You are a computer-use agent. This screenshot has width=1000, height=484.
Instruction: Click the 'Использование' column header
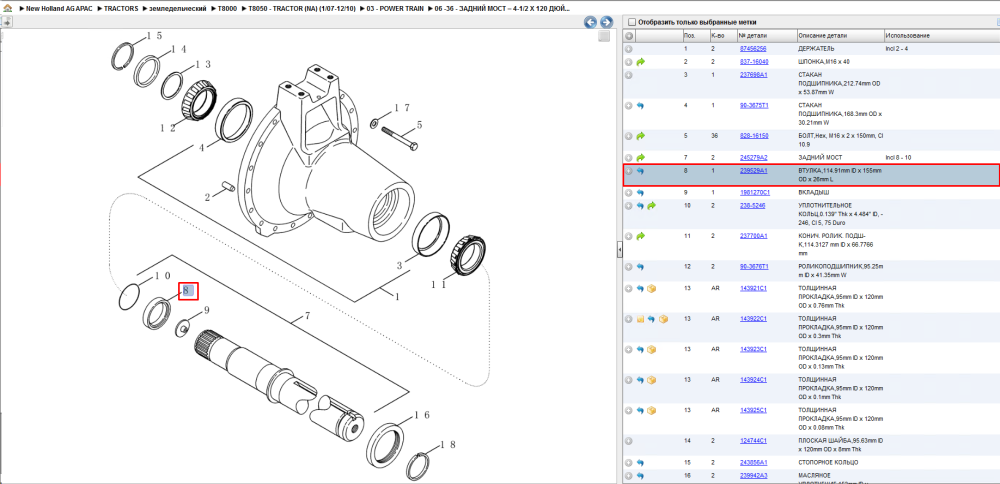click(x=941, y=36)
